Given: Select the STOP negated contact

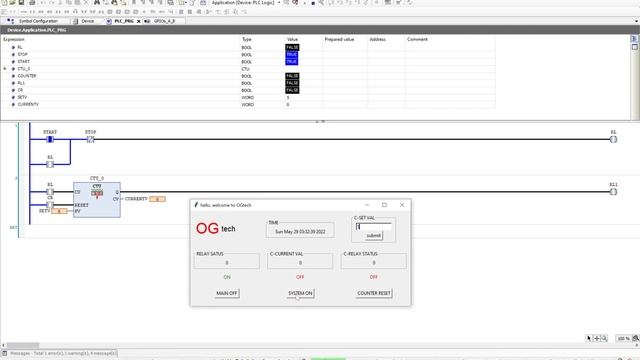Looking at the screenshot, I should pos(90,139).
